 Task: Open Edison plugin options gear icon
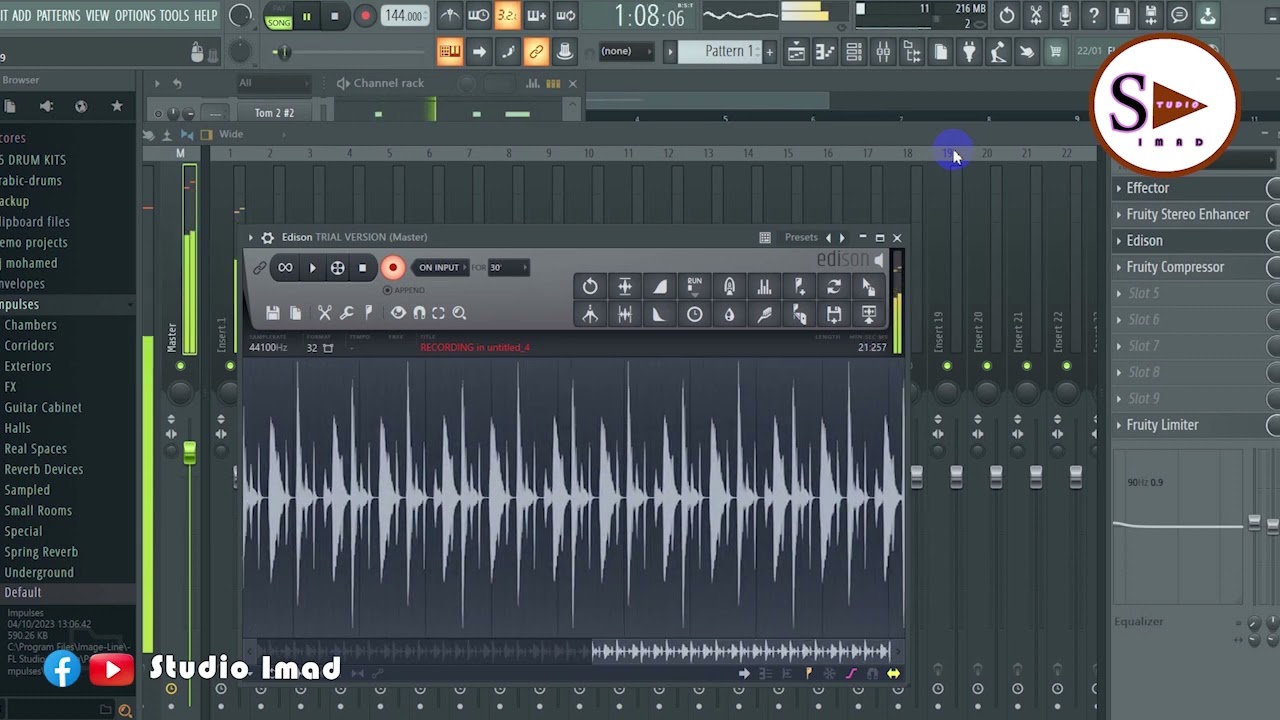[267, 237]
